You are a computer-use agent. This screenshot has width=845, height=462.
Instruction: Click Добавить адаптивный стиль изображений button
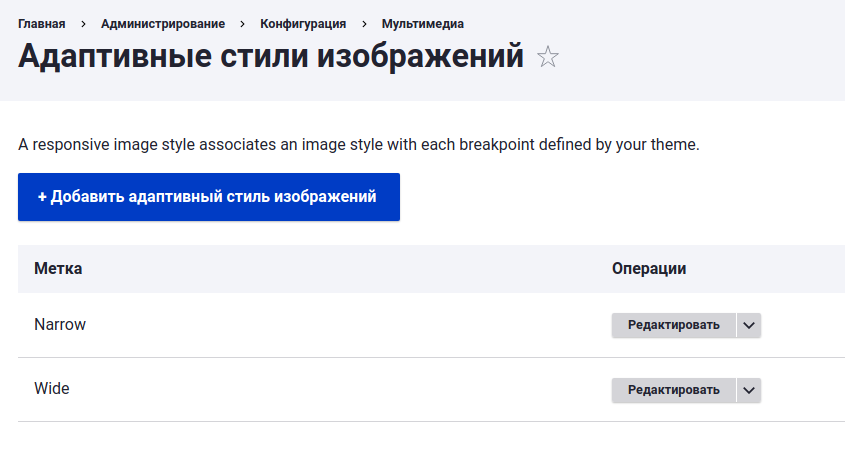[x=209, y=197]
